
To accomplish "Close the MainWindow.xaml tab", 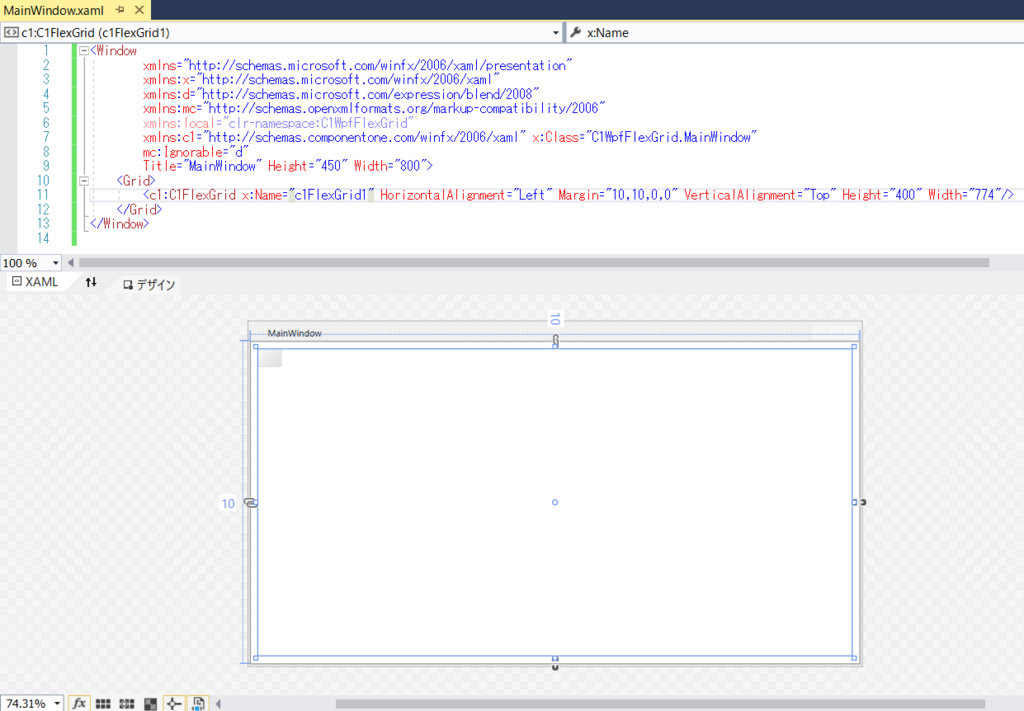I will click(139, 10).
